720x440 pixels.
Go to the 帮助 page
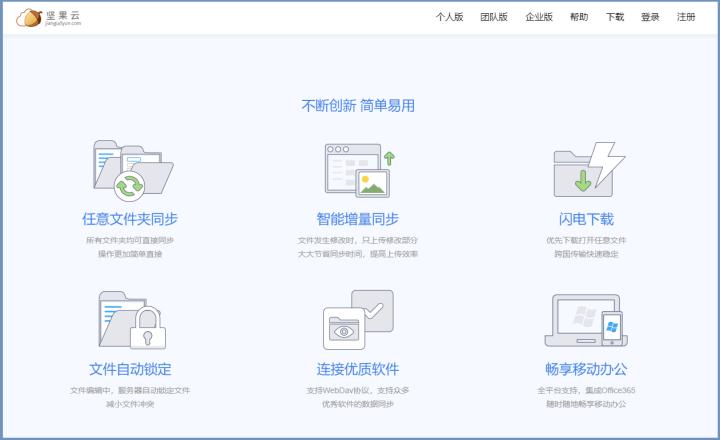coord(579,17)
